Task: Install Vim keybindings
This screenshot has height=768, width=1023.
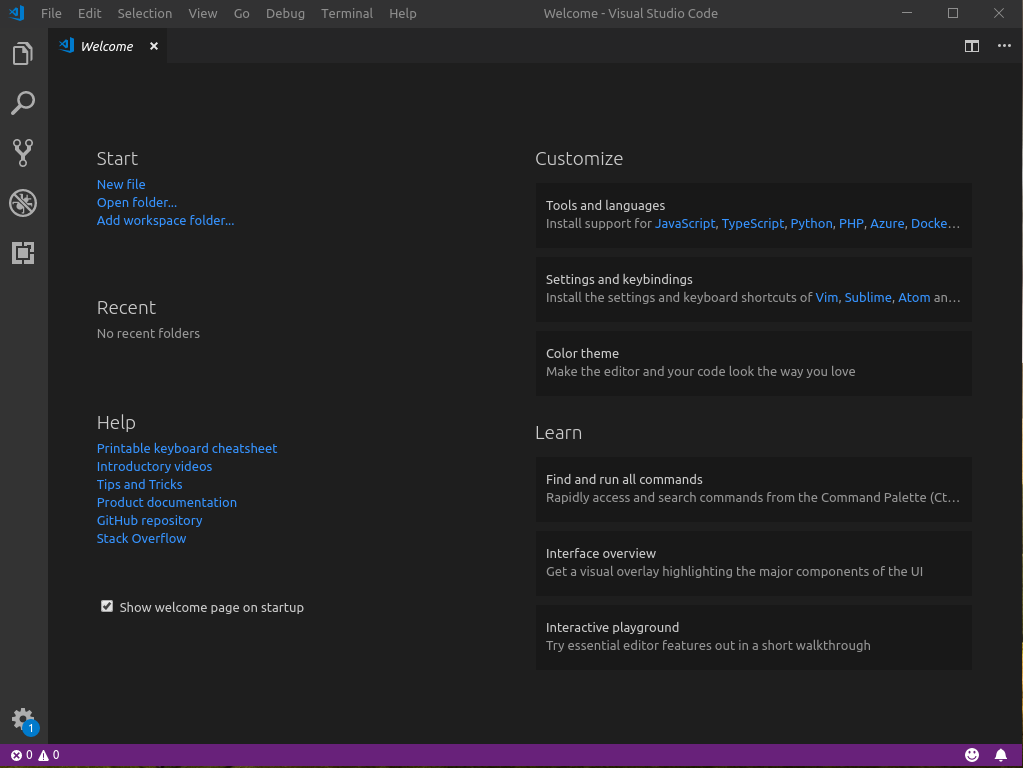Action: [x=827, y=298]
